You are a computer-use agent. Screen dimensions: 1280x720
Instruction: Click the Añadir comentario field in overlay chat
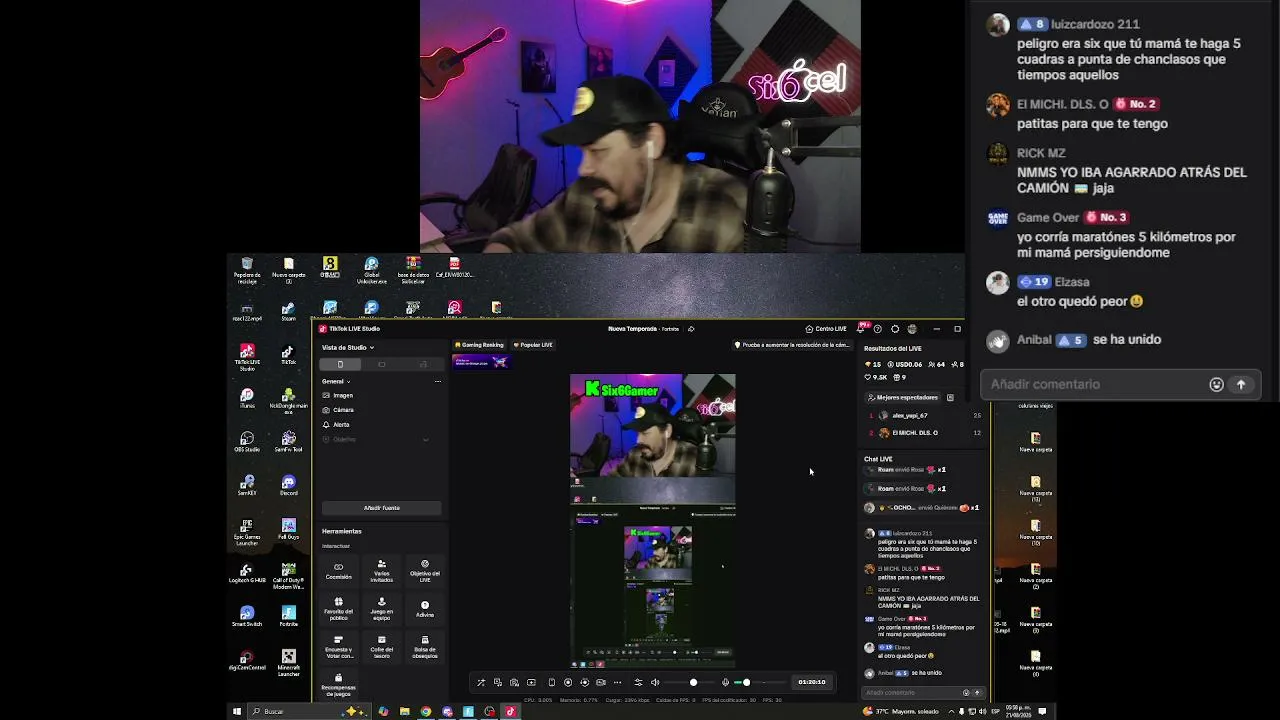click(1093, 384)
